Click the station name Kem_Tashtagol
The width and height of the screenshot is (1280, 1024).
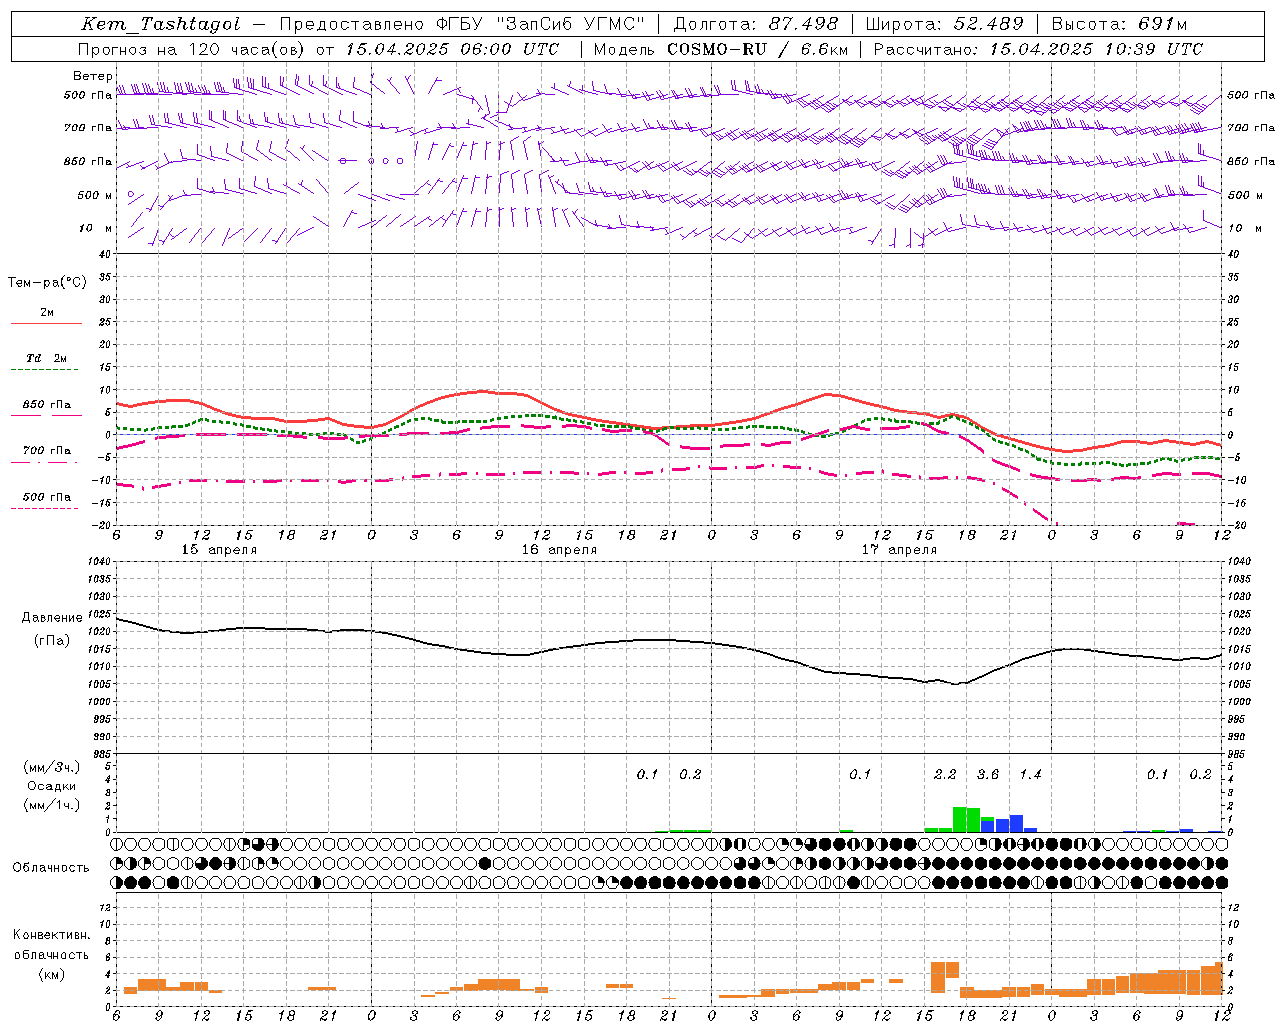[x=160, y=24]
